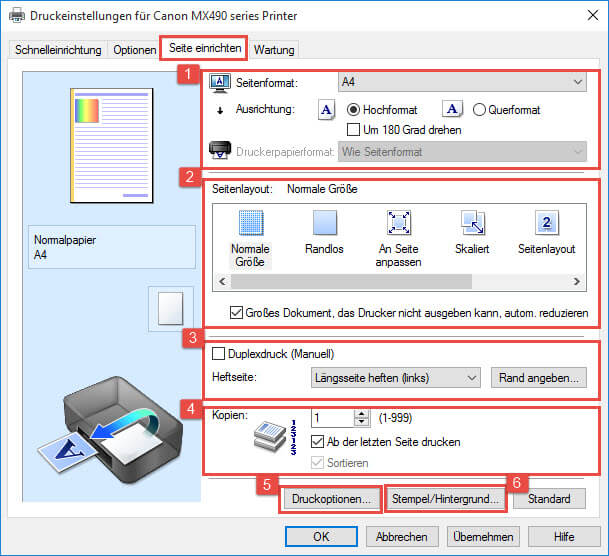The image size is (609, 556).
Task: Decrease copies with the down arrow
Action: (362, 422)
